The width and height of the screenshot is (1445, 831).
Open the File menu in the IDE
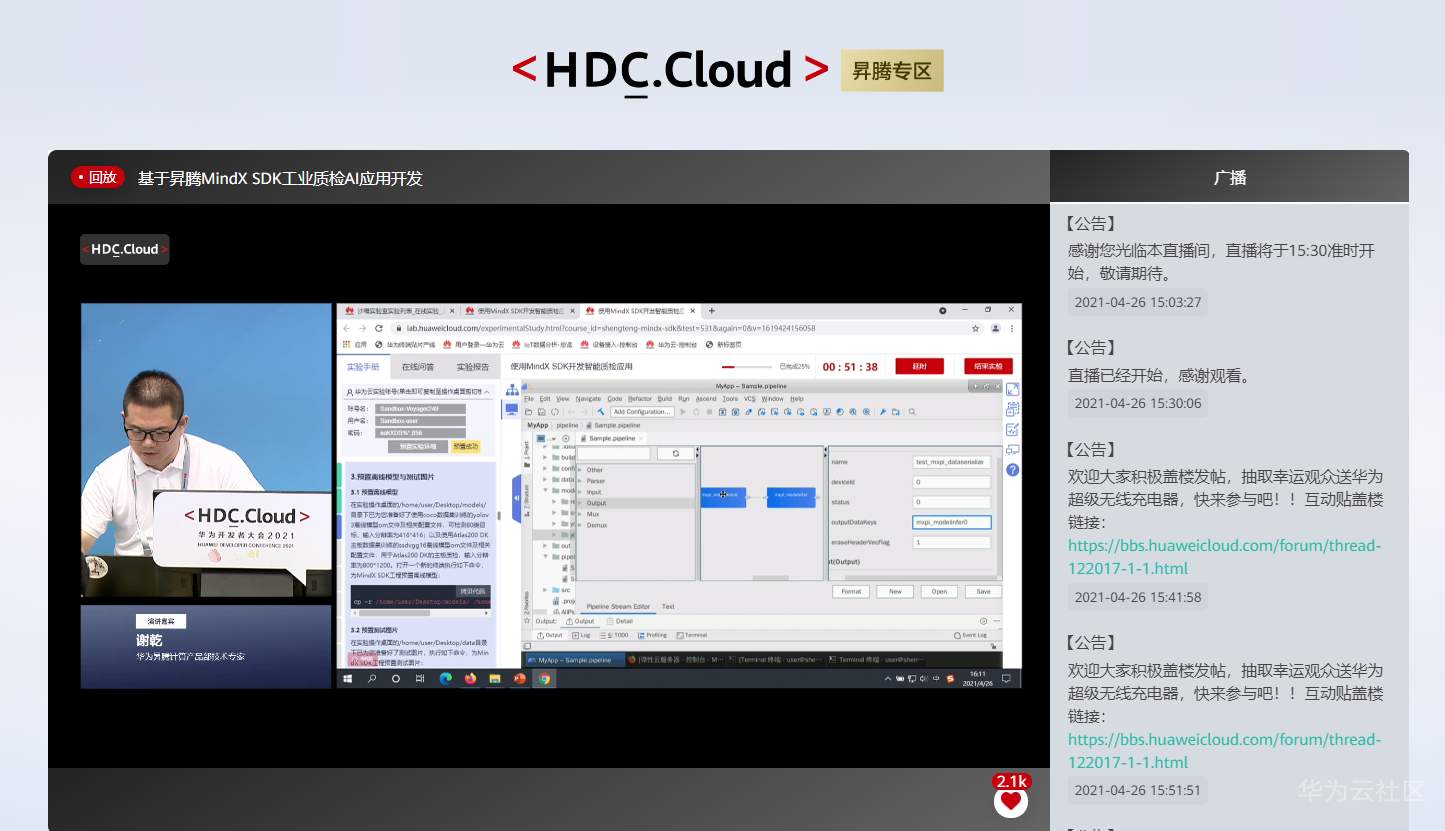click(x=529, y=399)
